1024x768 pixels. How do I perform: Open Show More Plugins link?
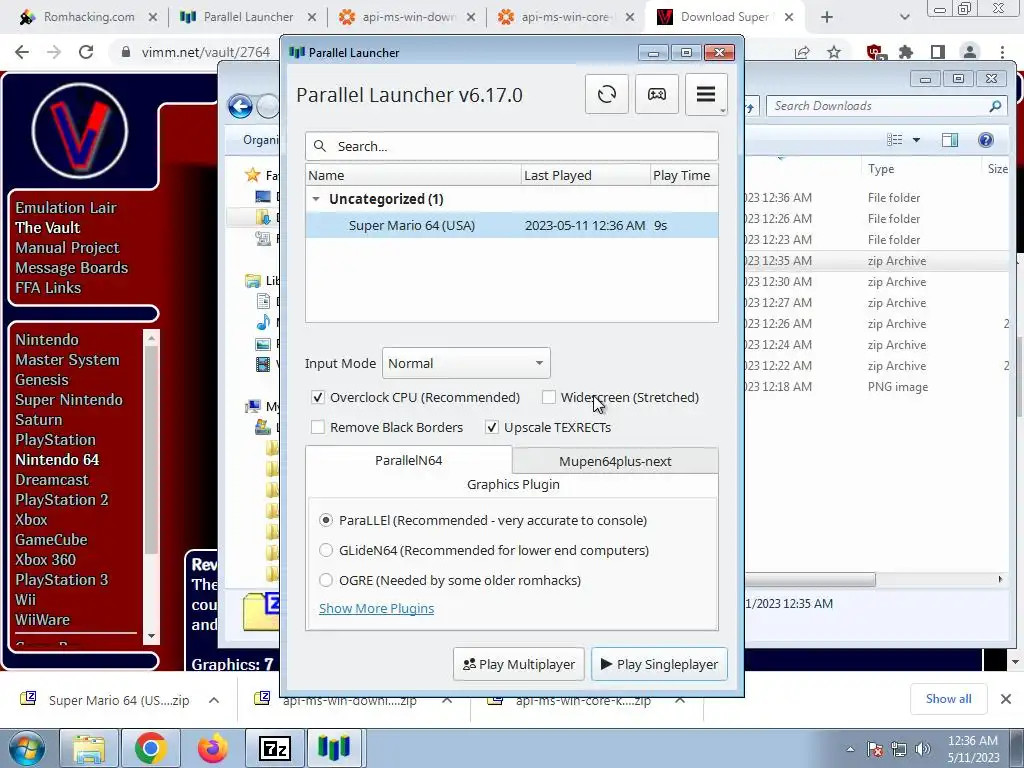click(x=376, y=608)
